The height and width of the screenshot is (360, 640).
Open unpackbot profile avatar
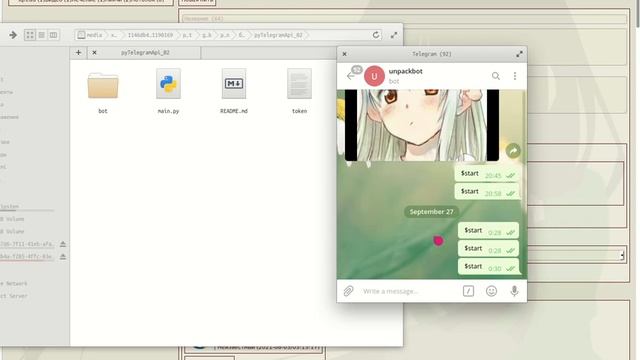click(x=374, y=76)
